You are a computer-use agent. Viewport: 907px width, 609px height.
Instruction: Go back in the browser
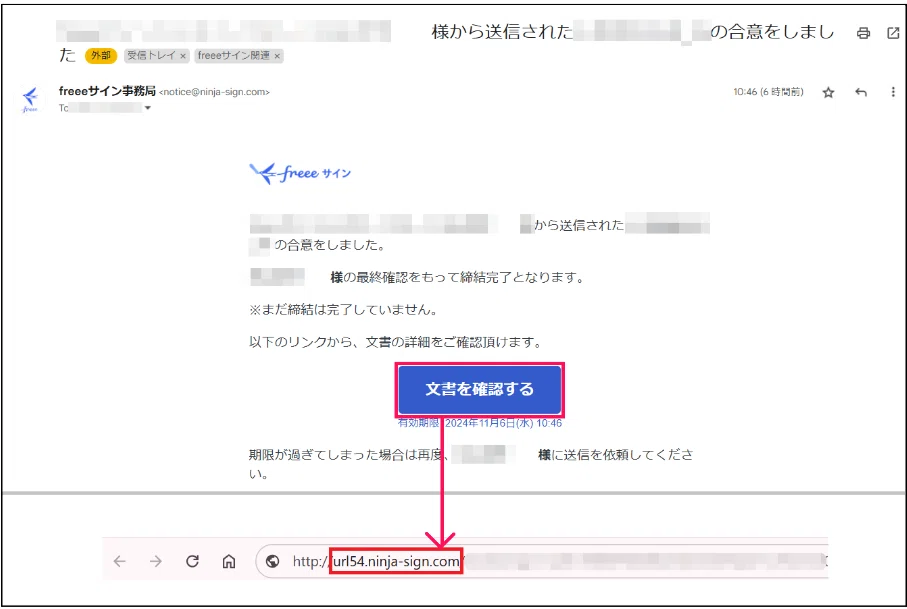(x=120, y=561)
